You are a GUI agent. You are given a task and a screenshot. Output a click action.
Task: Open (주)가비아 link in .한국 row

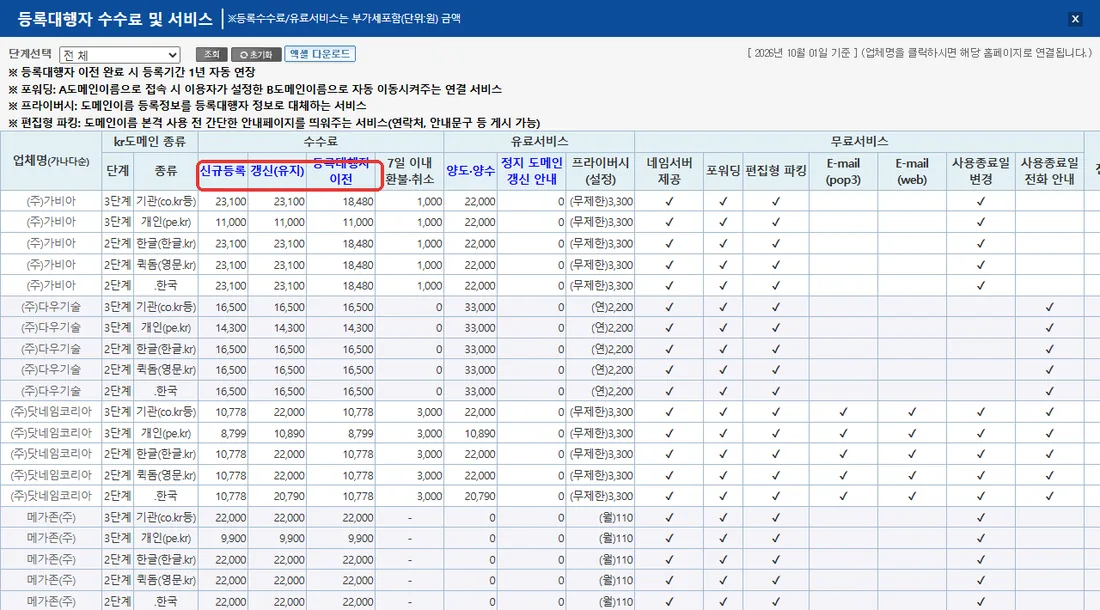(x=51, y=285)
